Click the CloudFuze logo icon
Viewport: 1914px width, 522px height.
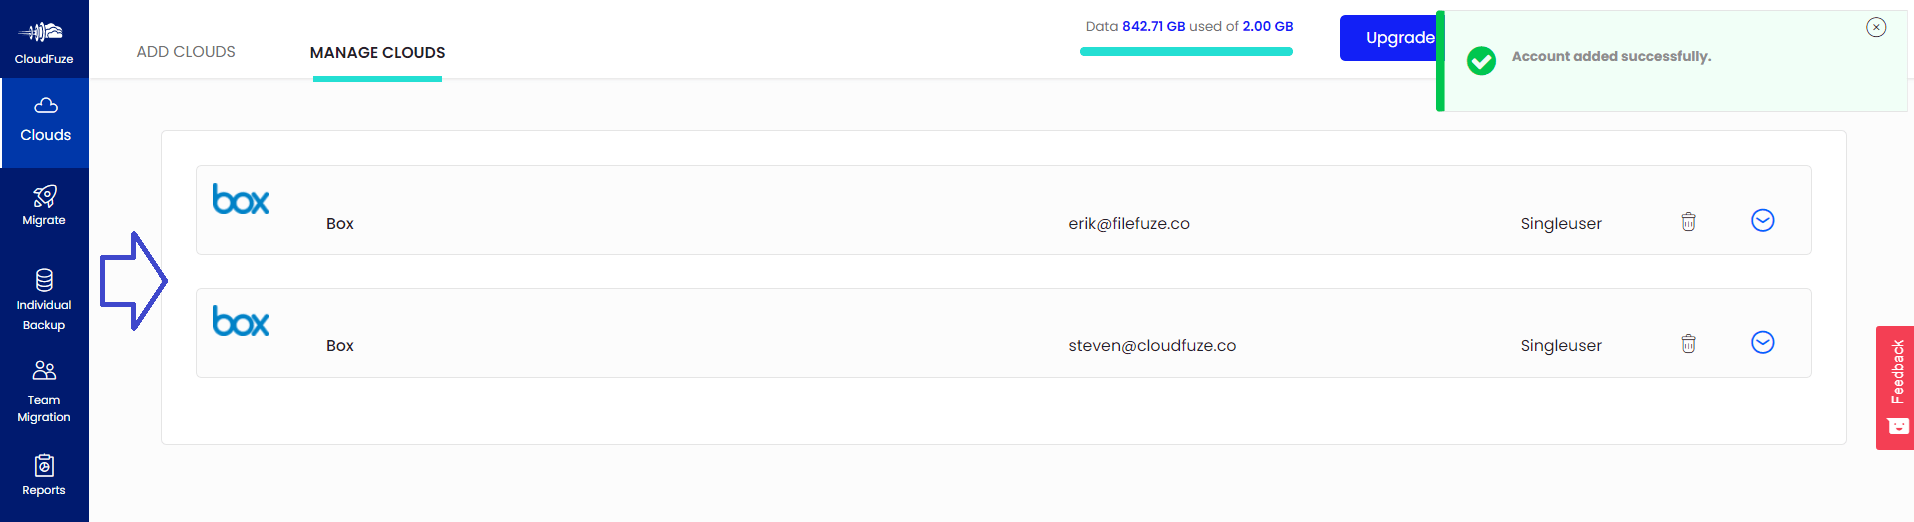pyautogui.click(x=41, y=32)
